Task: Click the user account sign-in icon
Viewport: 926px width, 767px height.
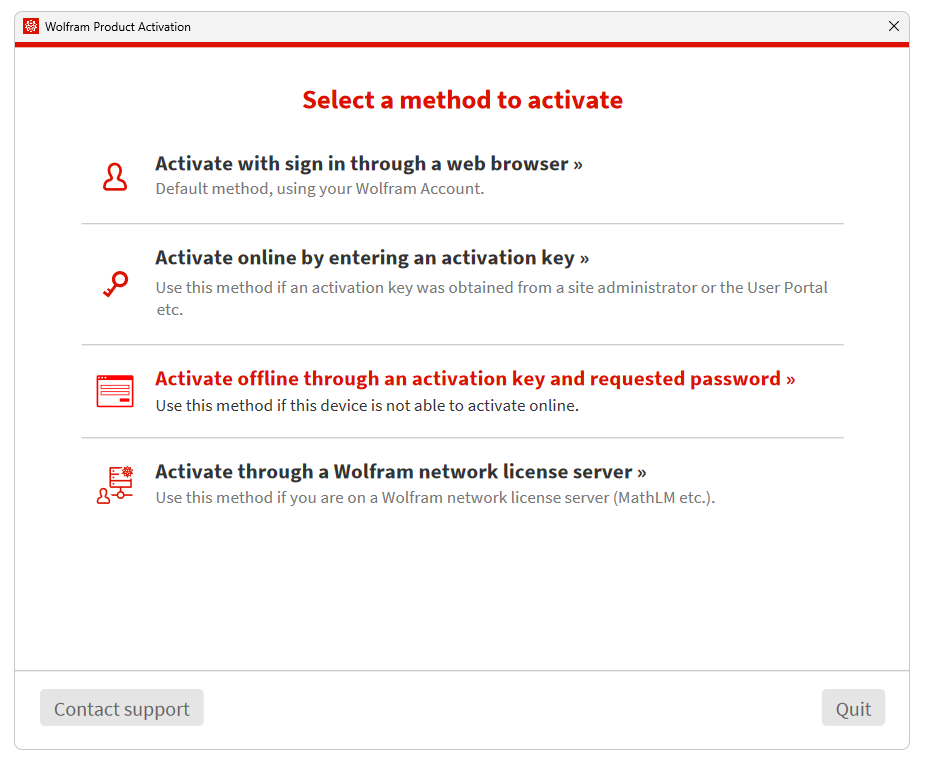Action: click(115, 177)
